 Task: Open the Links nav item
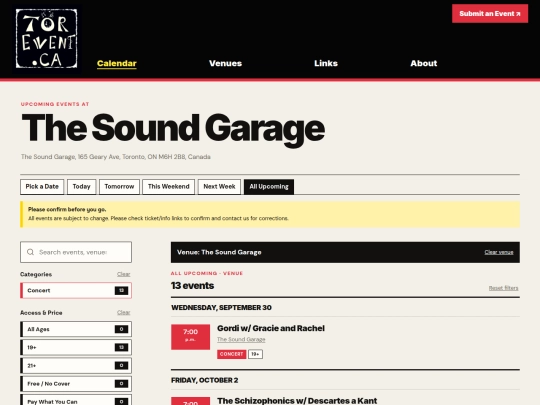tap(326, 63)
